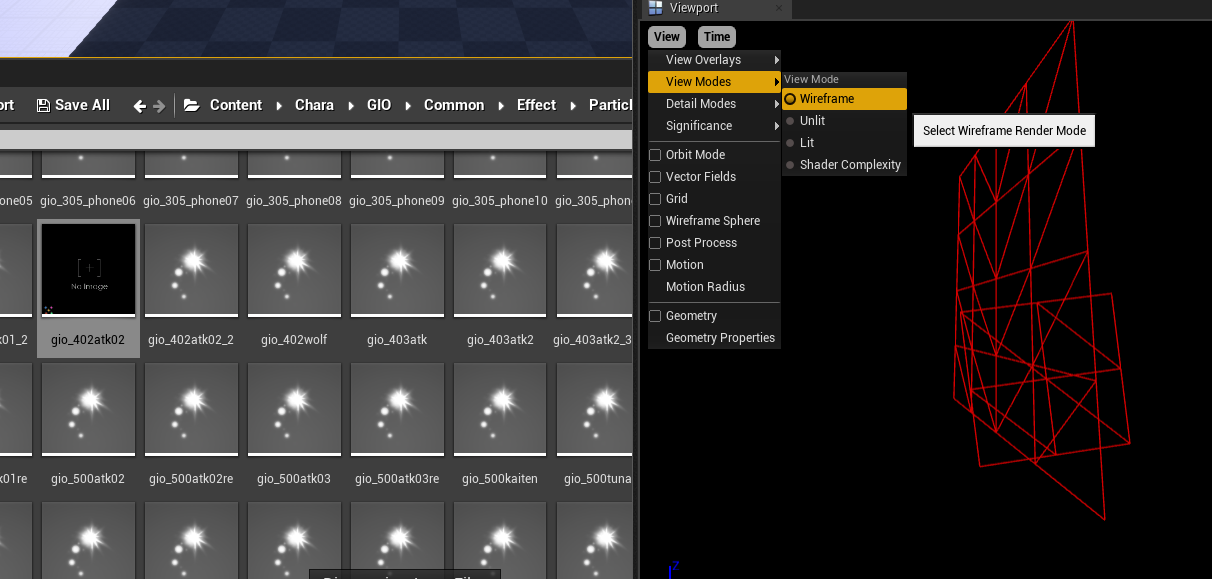Click the gio_305_phone06 asset name

pyautogui.click(x=88, y=201)
